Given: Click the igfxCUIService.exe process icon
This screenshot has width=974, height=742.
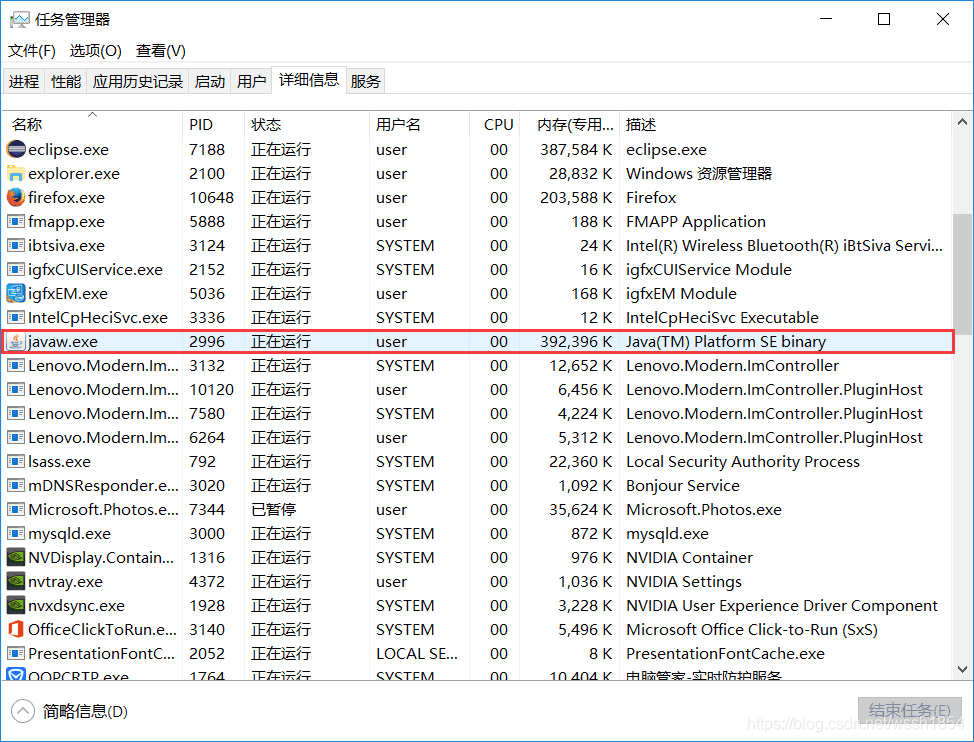Looking at the screenshot, I should tap(16, 269).
